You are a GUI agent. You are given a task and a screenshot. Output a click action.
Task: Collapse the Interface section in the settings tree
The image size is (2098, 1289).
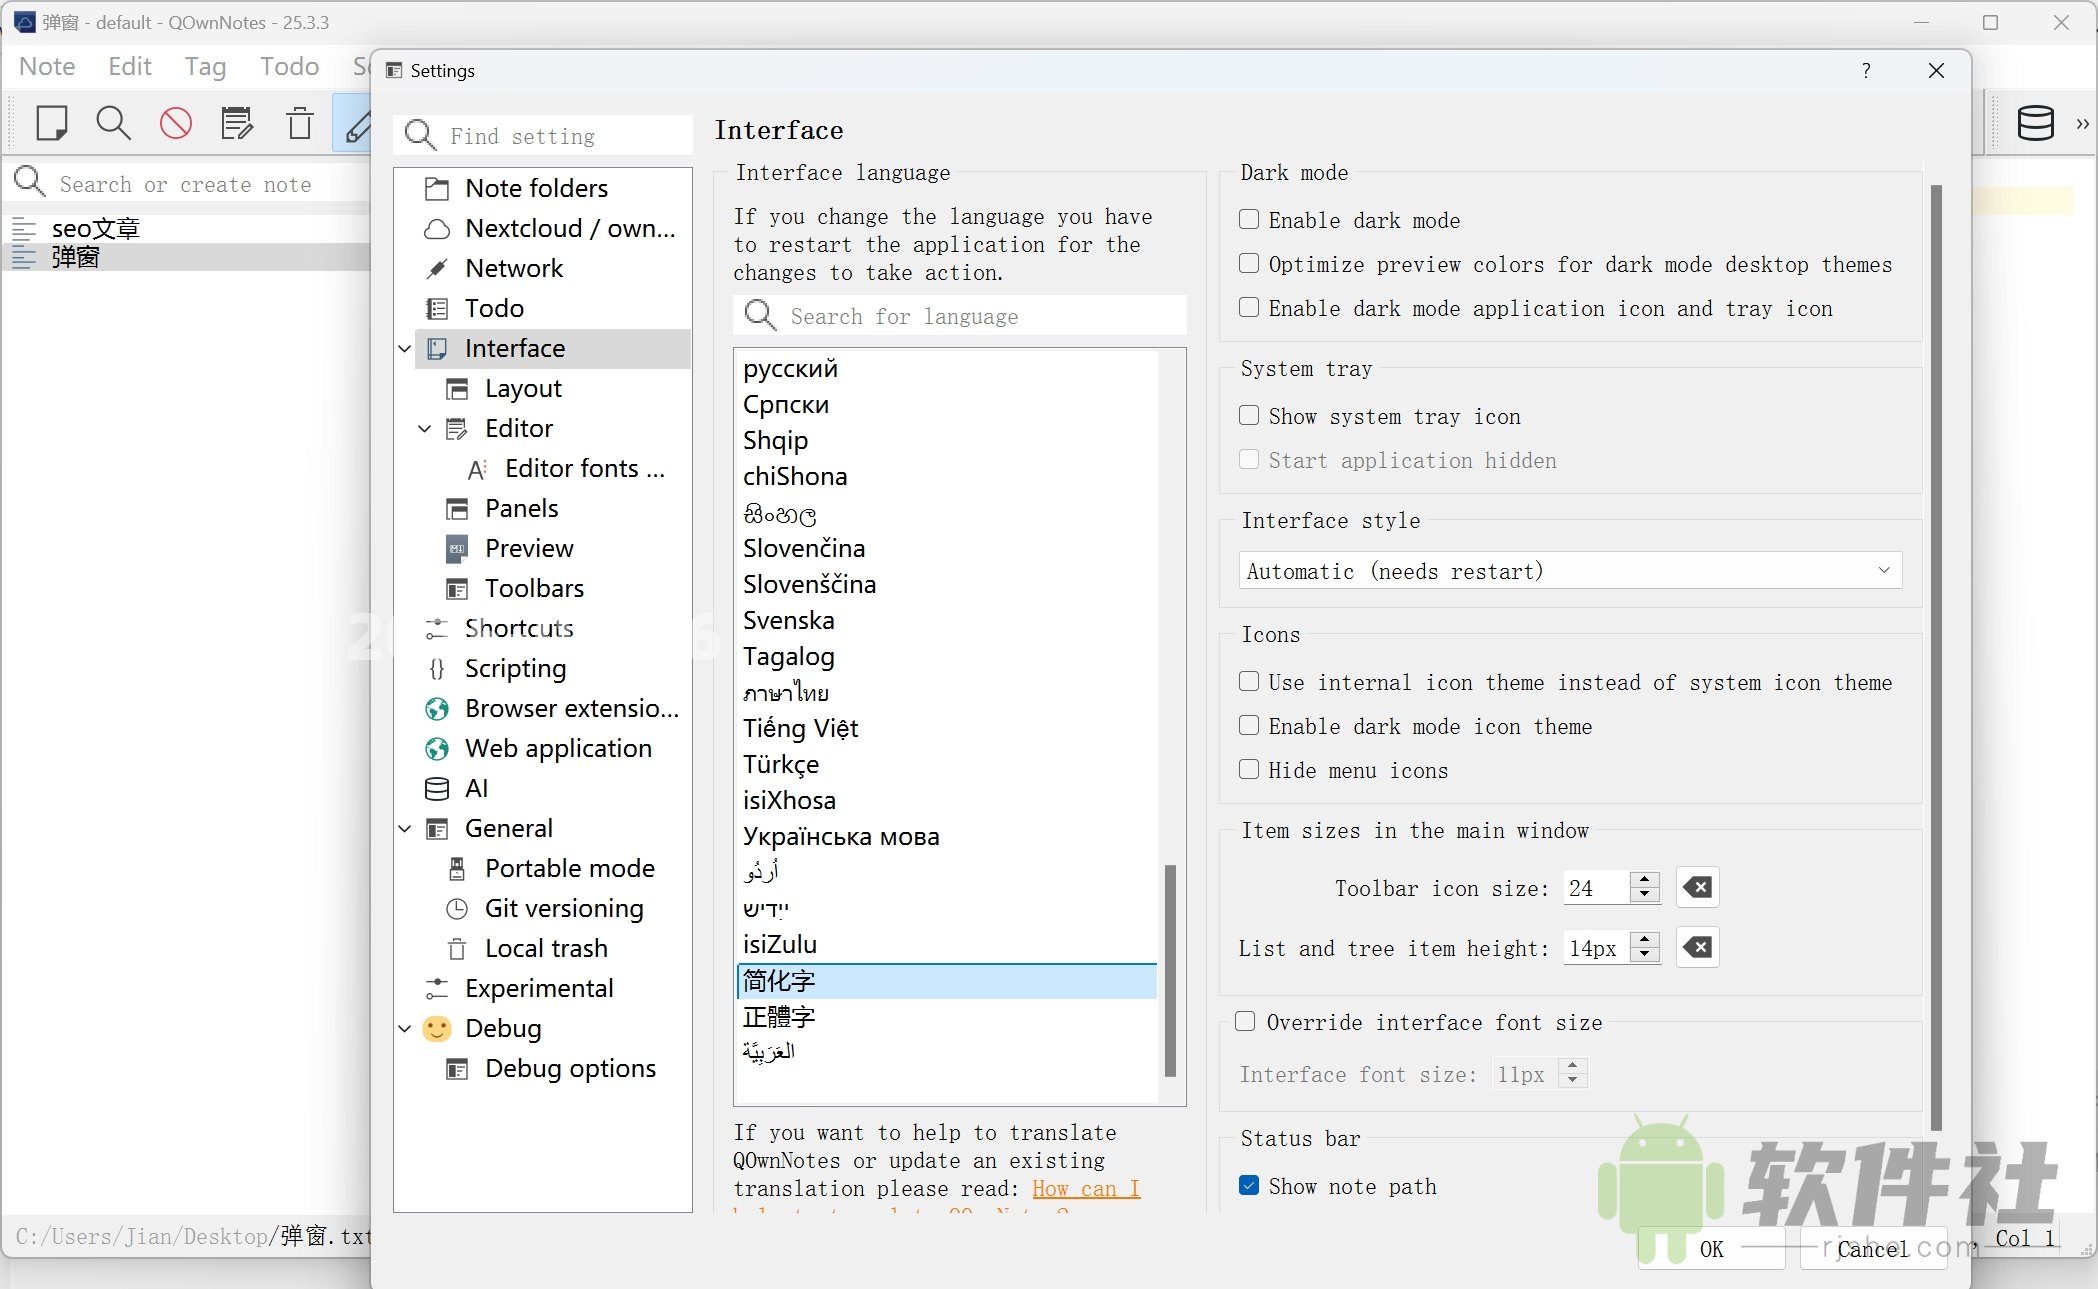(404, 348)
